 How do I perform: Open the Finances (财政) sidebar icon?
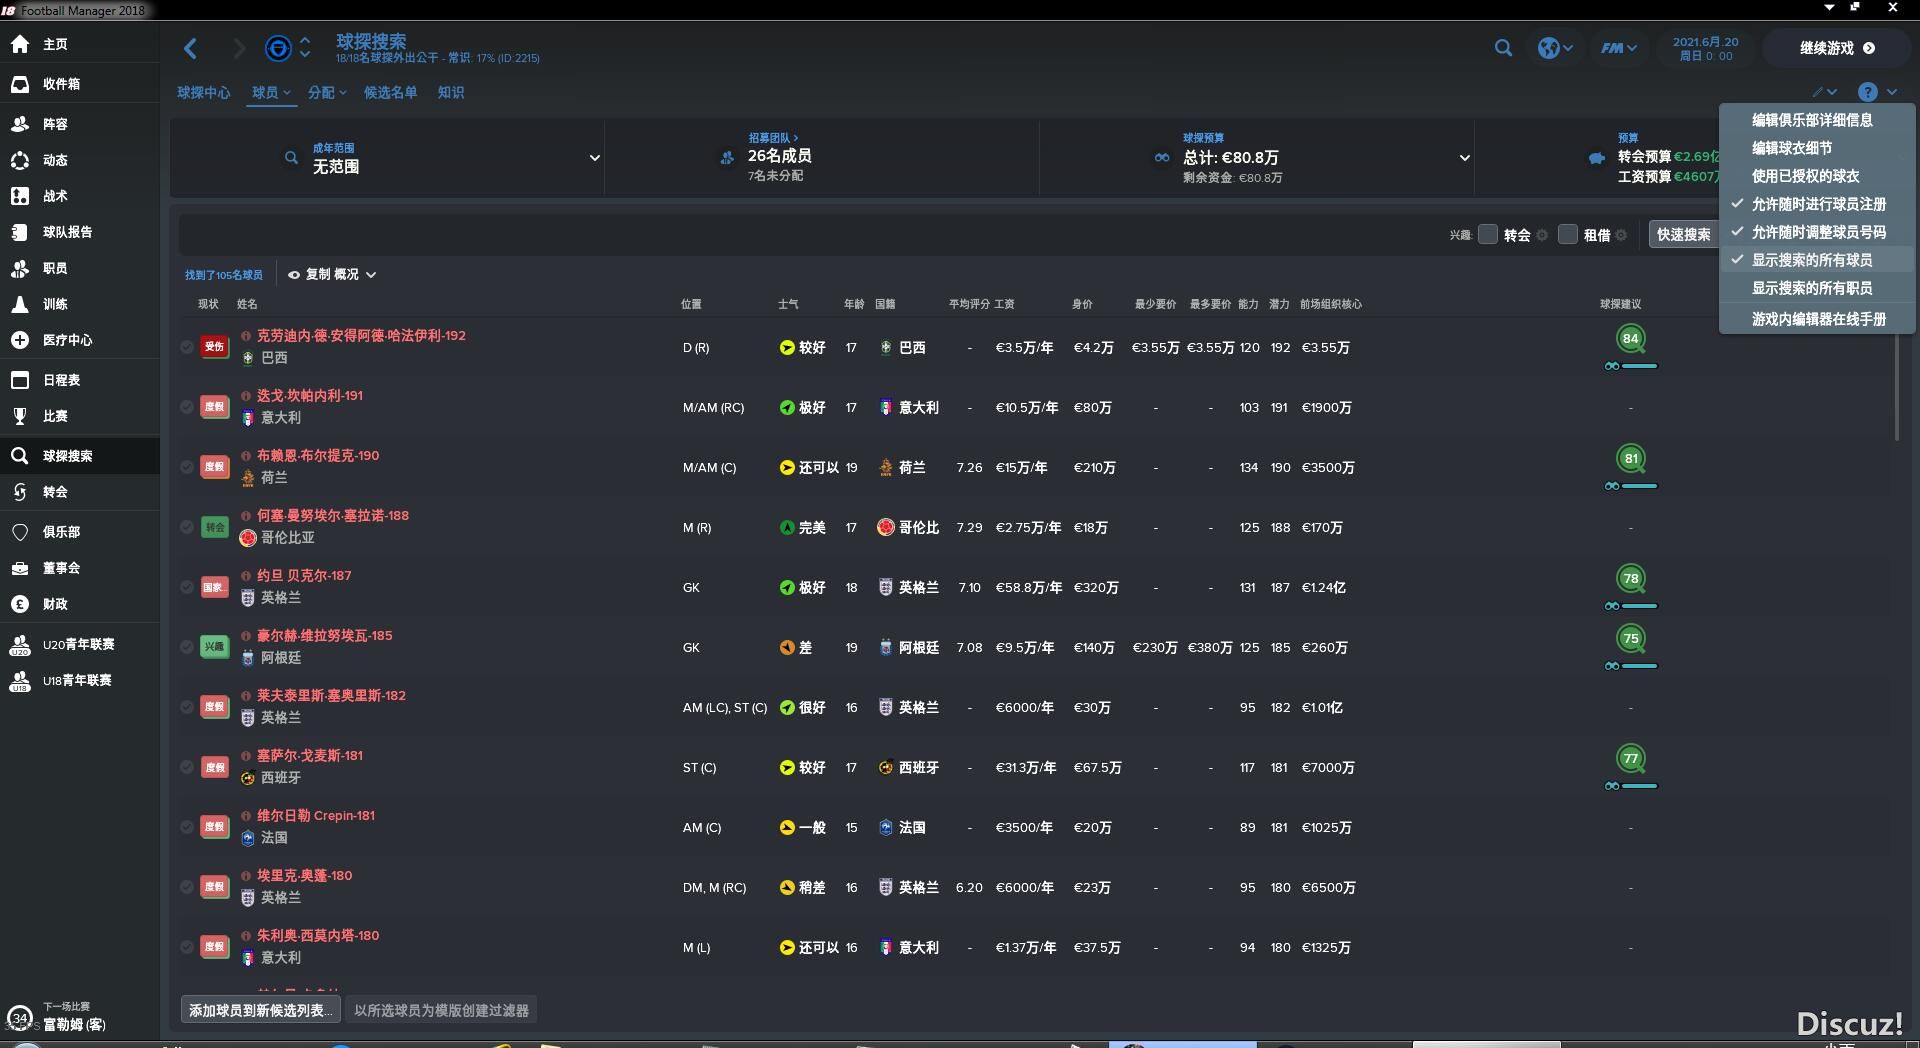pyautogui.click(x=20, y=604)
